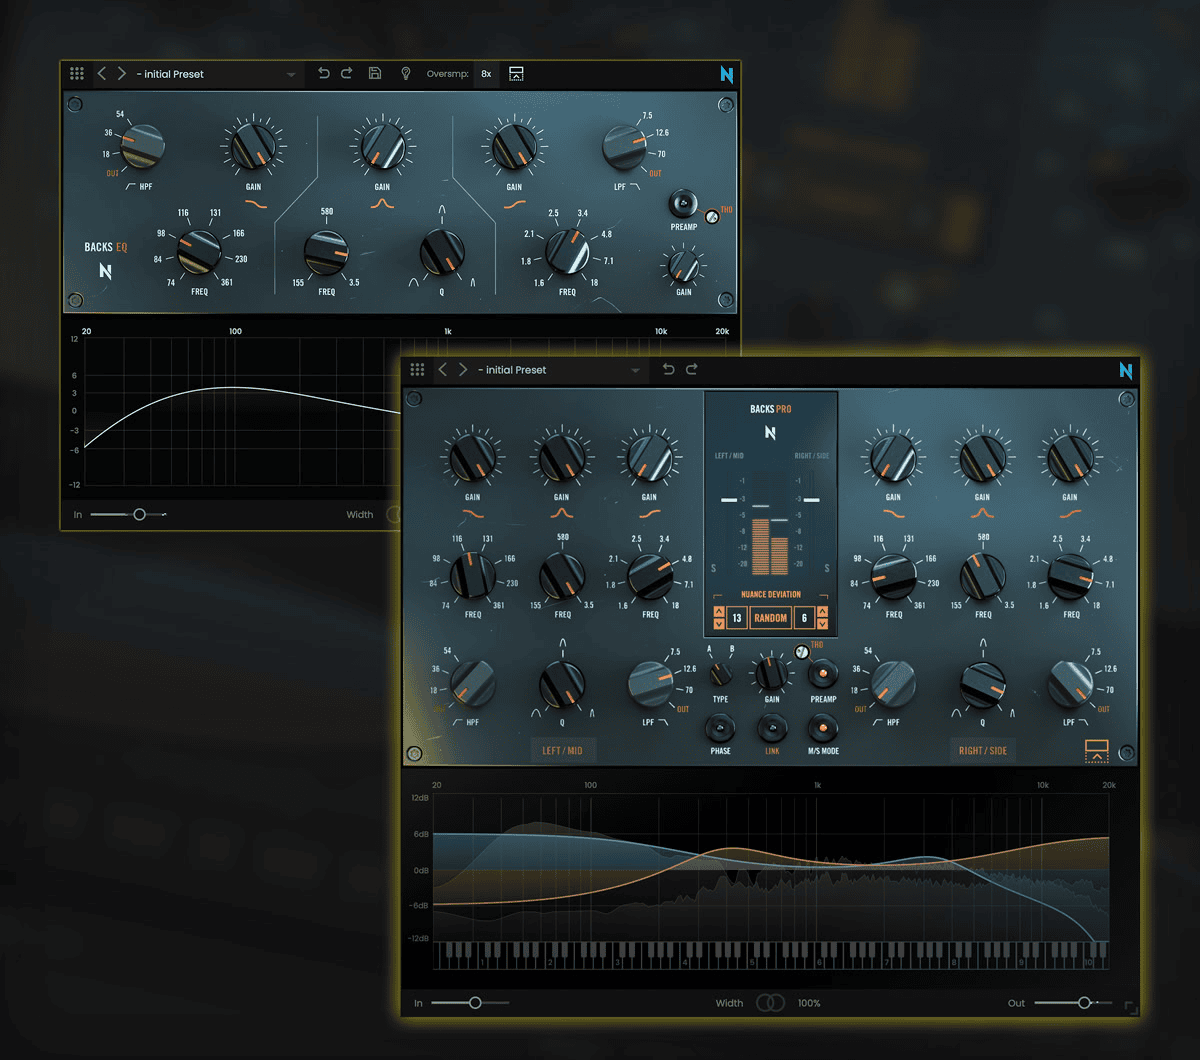
Task: Click the analyzer collapse icon in Backs EQ toolbar
Action: [516, 74]
